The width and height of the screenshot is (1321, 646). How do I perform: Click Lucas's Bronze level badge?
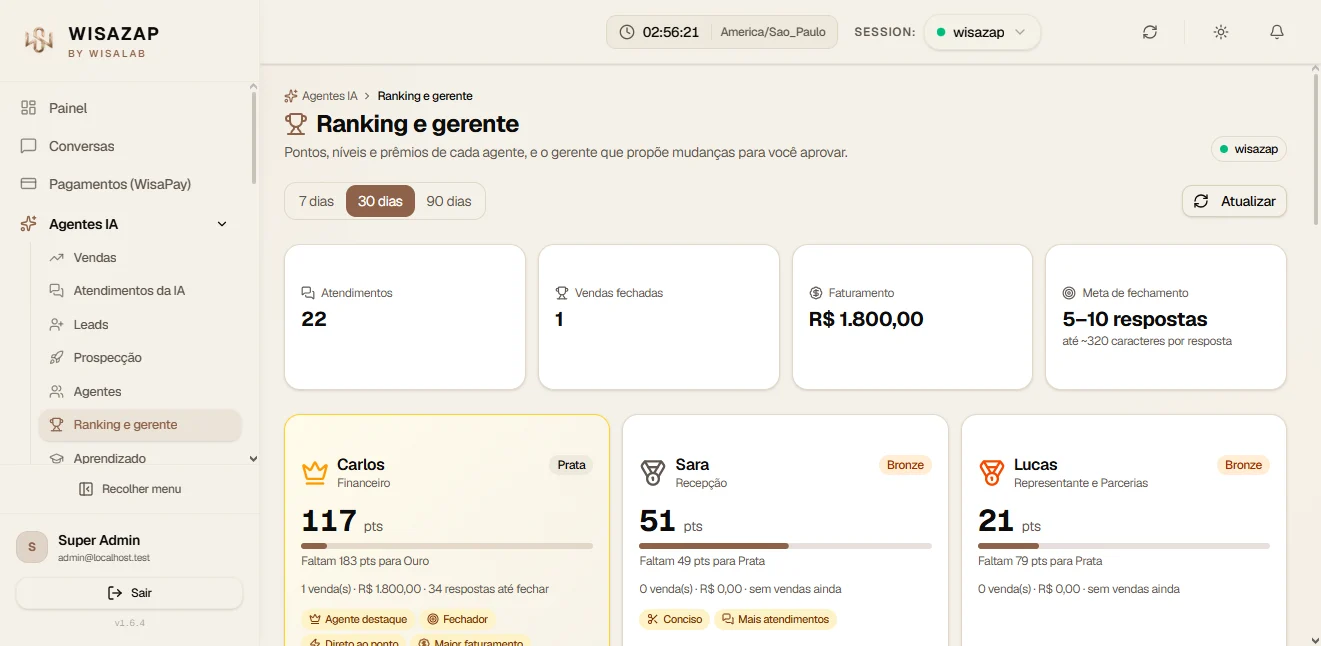point(1244,465)
